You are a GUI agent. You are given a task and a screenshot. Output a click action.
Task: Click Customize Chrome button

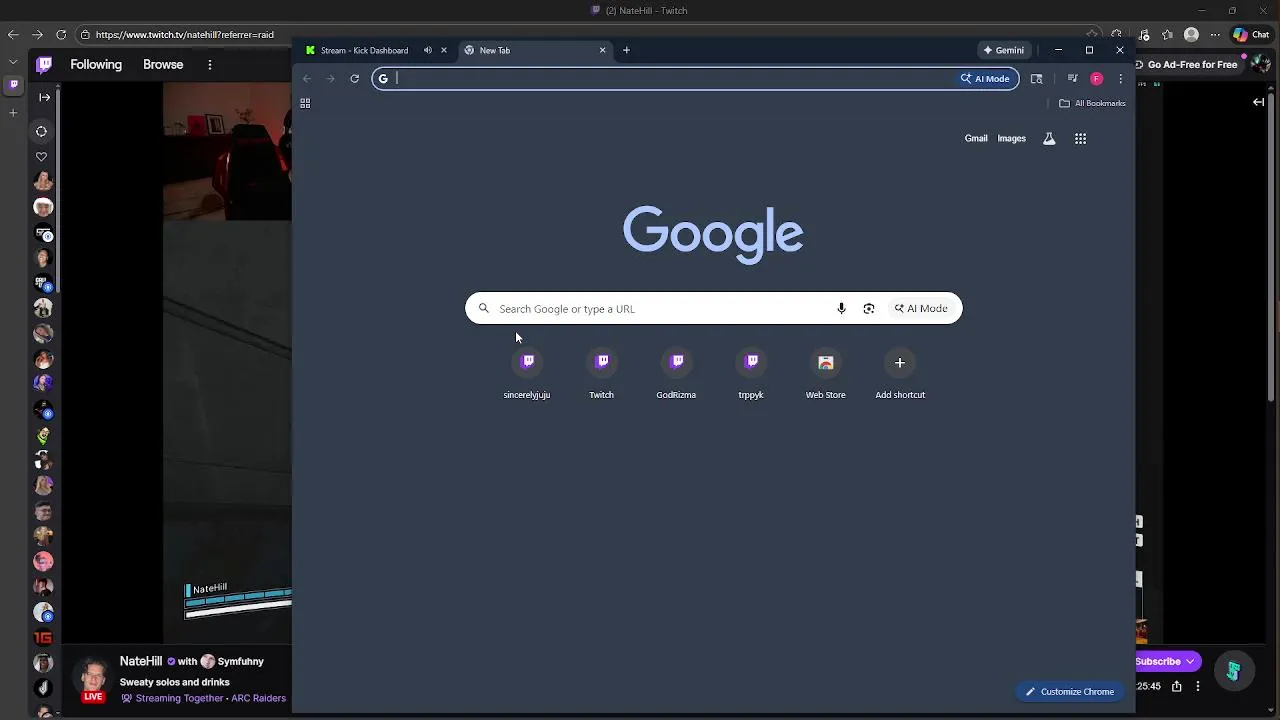pos(1069,691)
